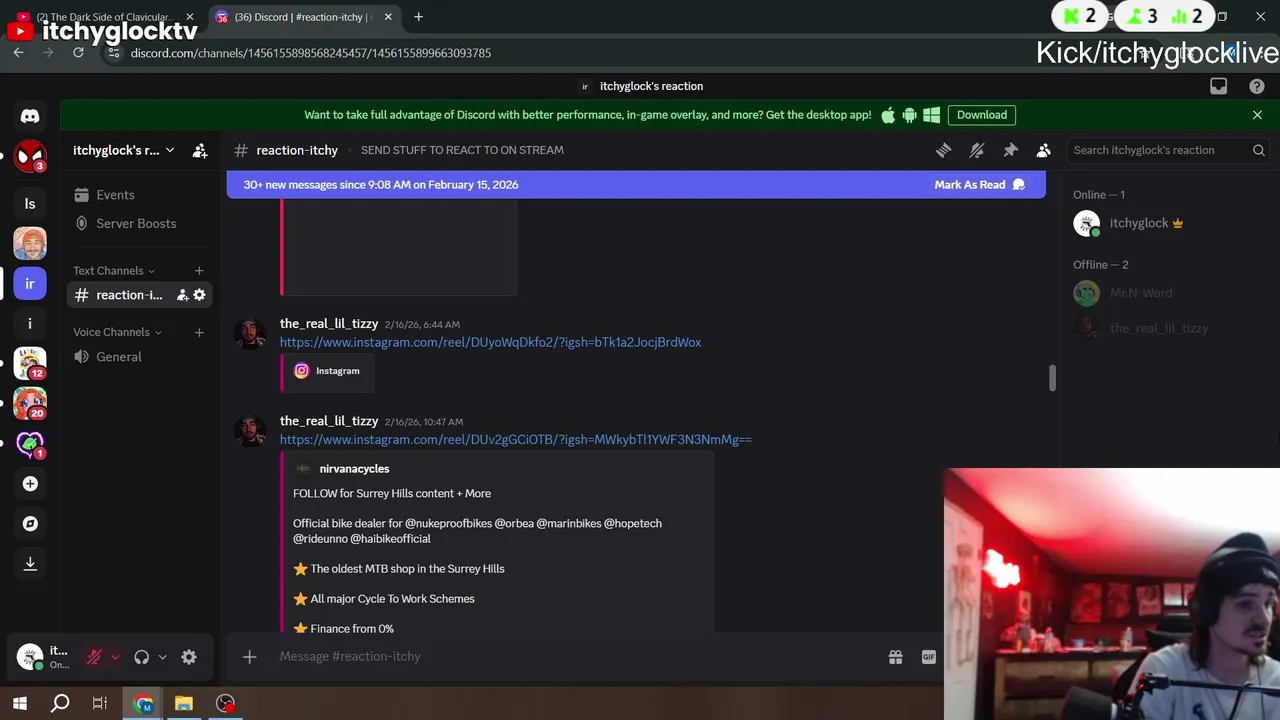Open the Instagram reel DUv2gGCiOTB link
This screenshot has height=720, width=1280.
click(x=515, y=440)
